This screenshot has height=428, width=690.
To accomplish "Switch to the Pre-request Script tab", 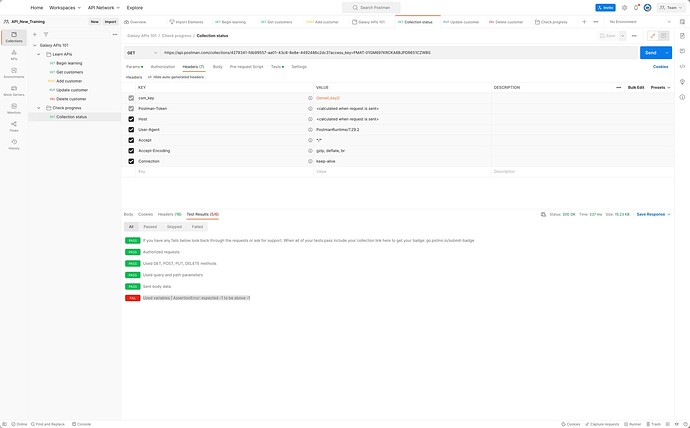I will point(246,67).
